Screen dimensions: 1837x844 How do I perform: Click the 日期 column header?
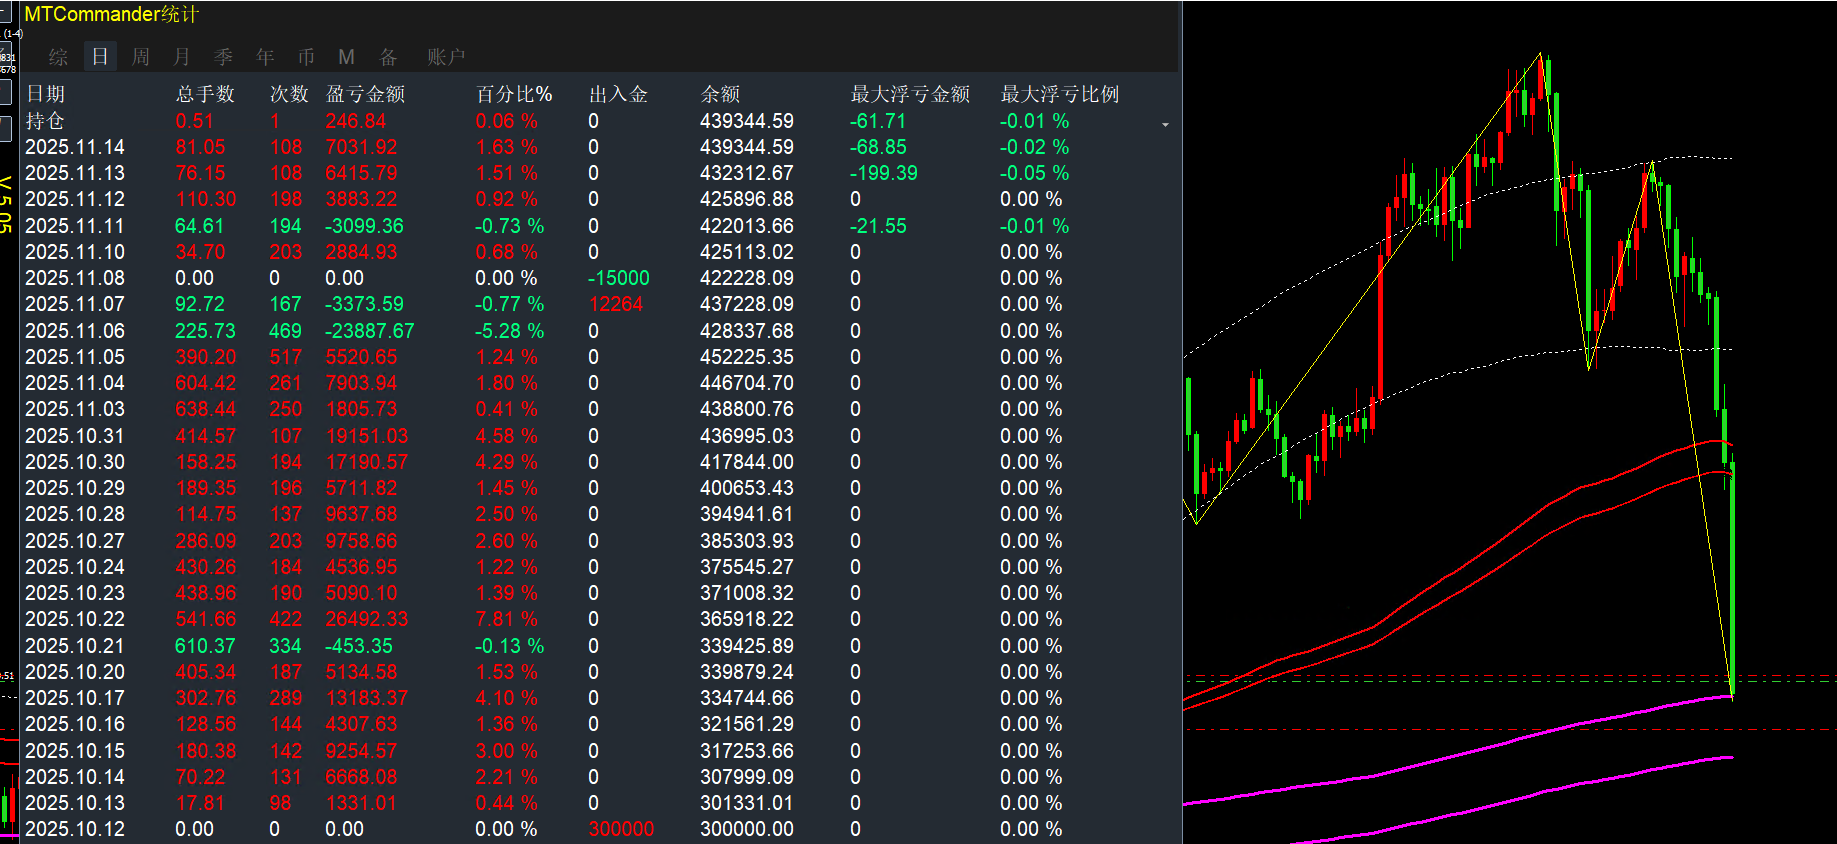tap(45, 94)
